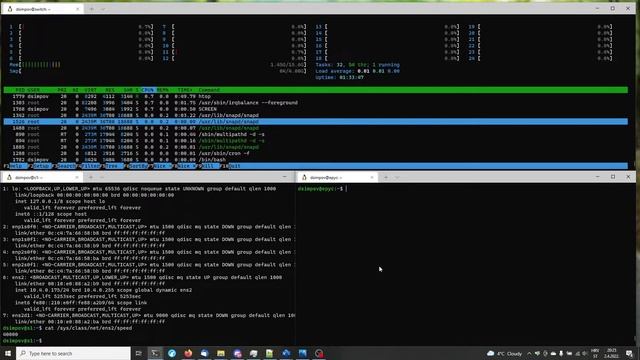Show hidden system tray icons
Viewport: 640px width, 360px height.
coord(529,353)
